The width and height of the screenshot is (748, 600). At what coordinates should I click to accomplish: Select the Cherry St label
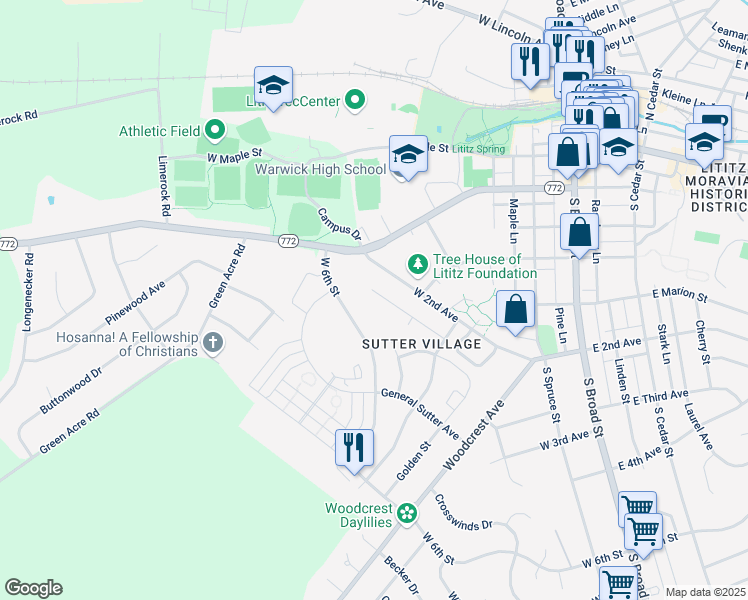[x=703, y=342]
